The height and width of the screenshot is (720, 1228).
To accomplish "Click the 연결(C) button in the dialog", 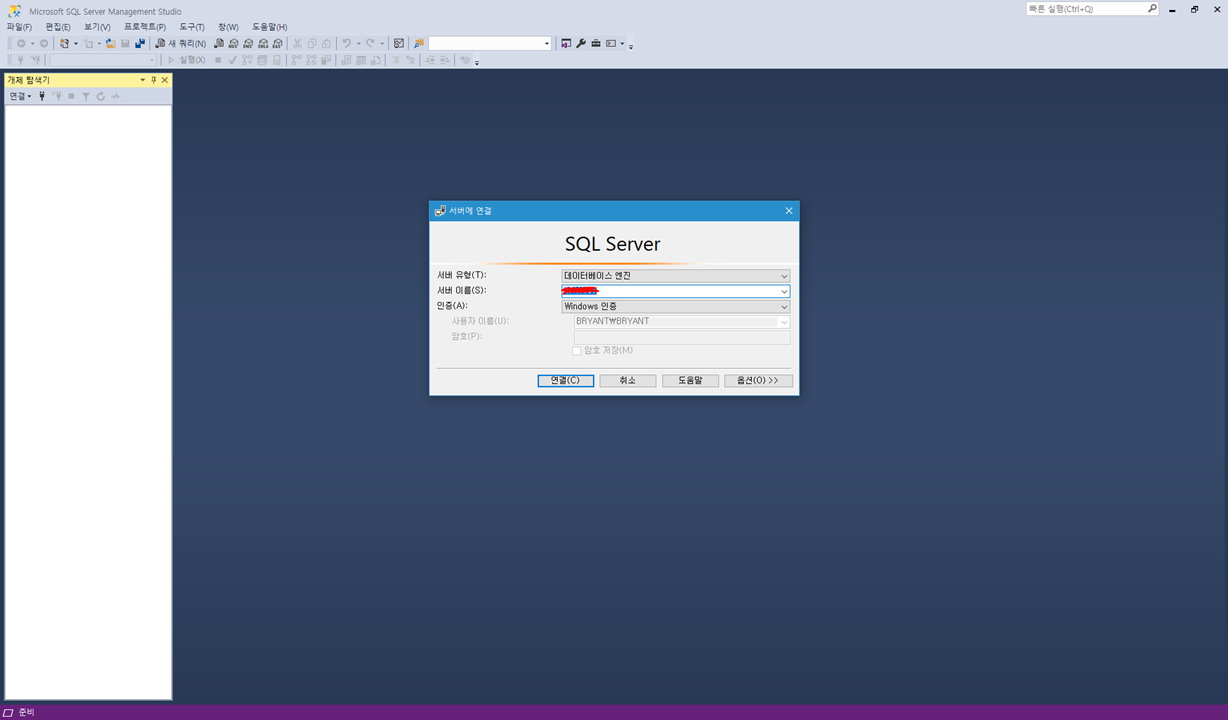I will pos(565,381).
